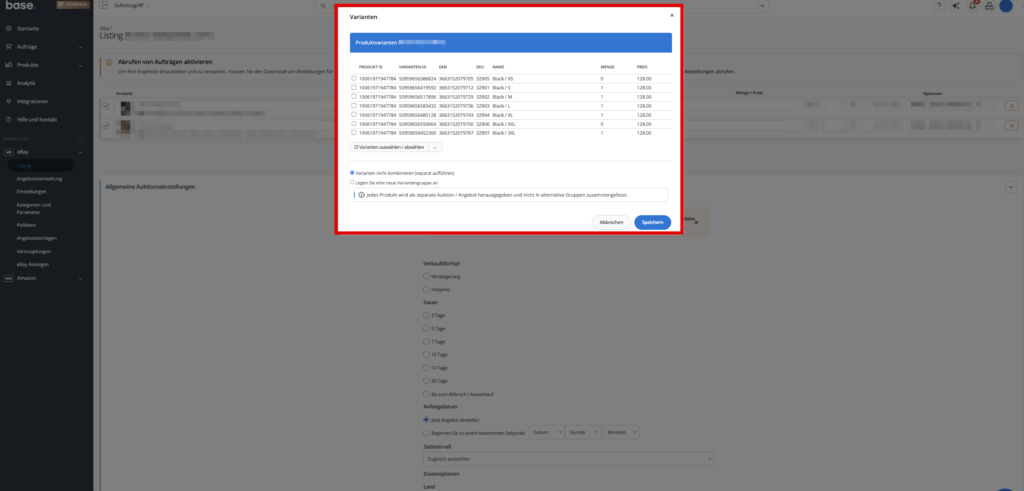The width and height of the screenshot is (1024, 491).
Task: Click the Aufträge cart icon in the sidebar
Action: point(8,47)
